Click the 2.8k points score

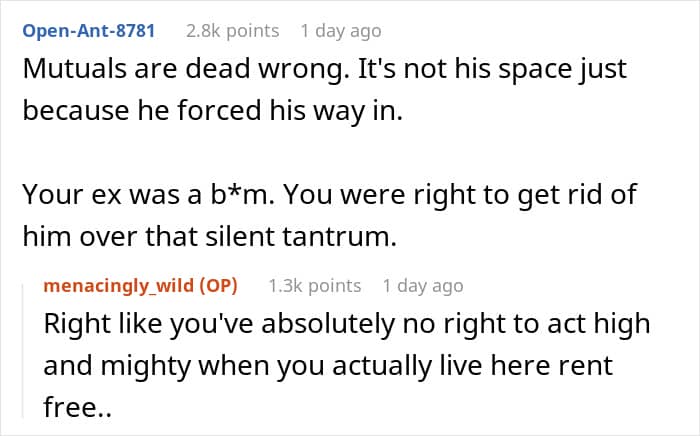[232, 31]
